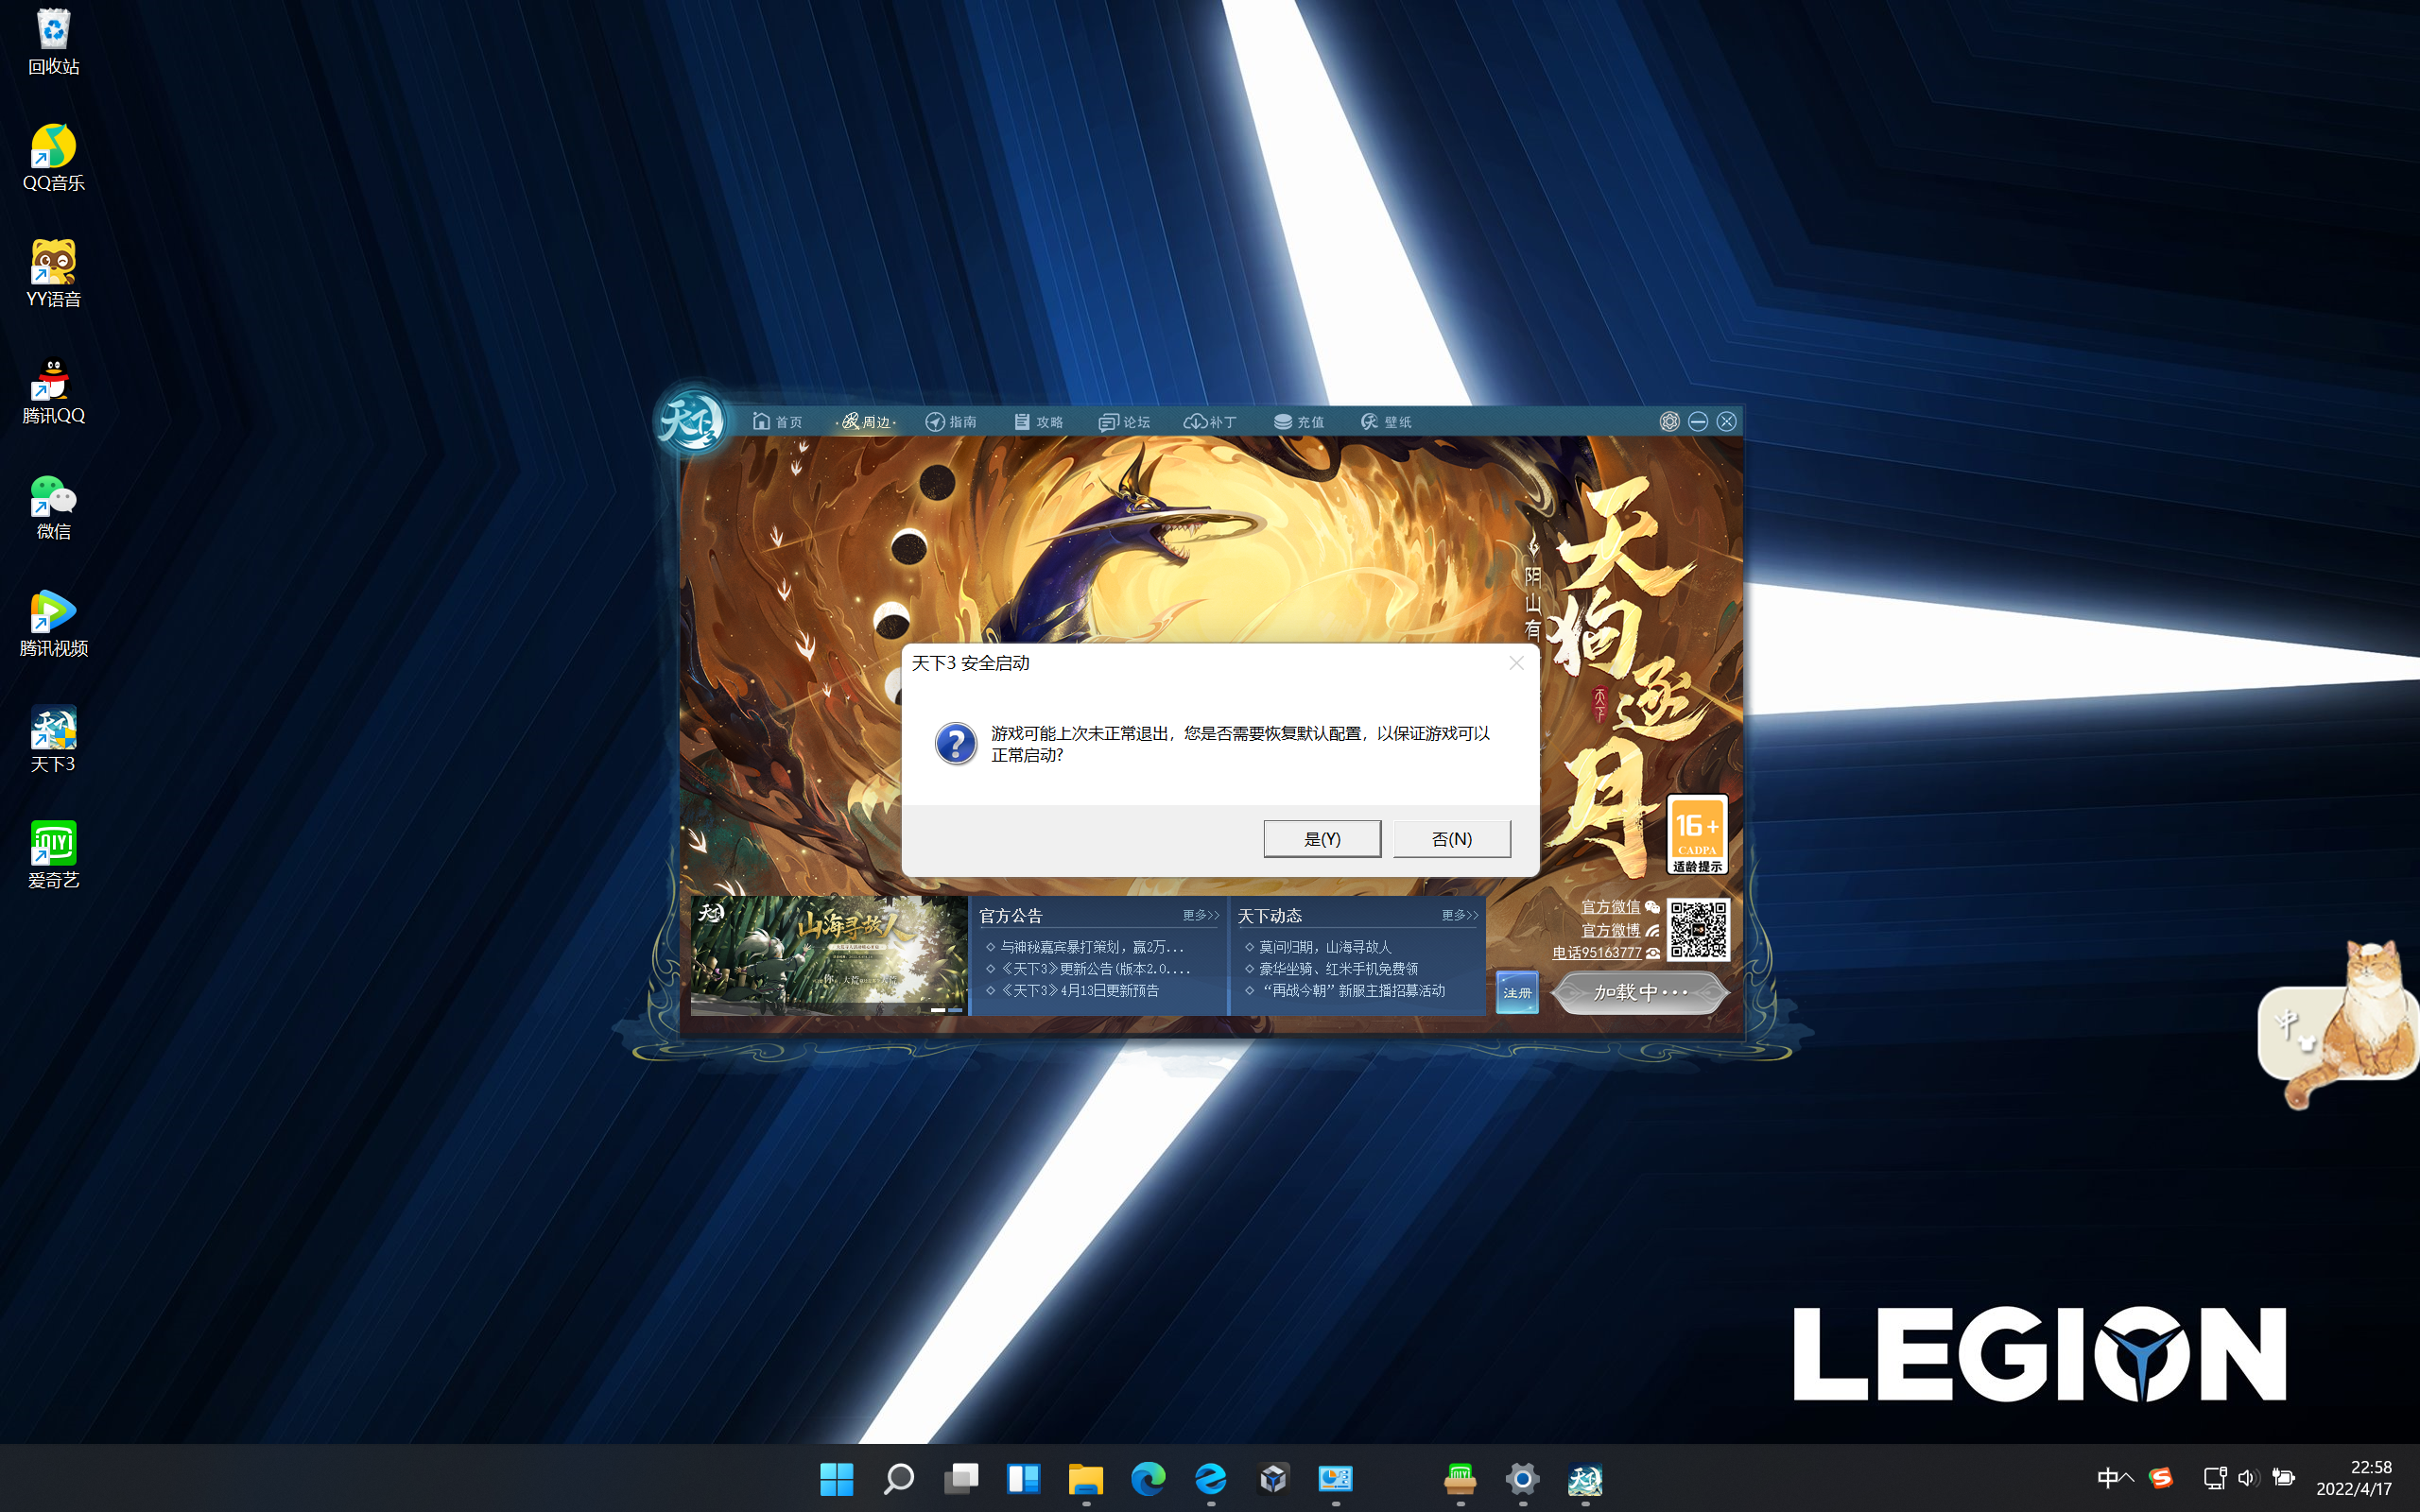
Task: Open news 豪华坐骑、红米手机免费领
Action: [x=1338, y=968]
